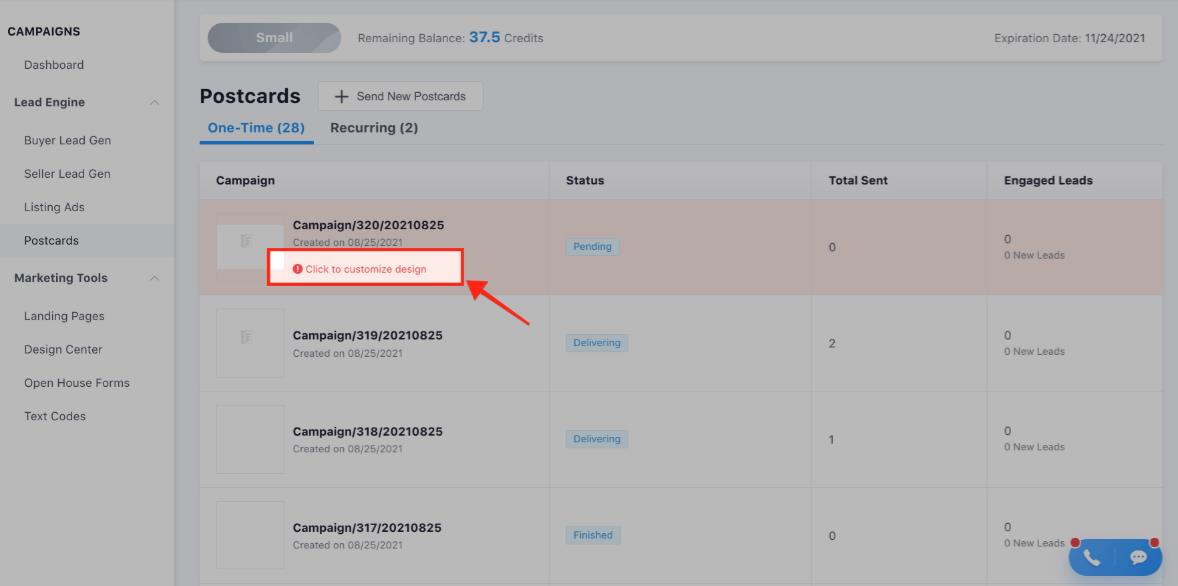Select Text Codes in the sidebar
1178x586 pixels.
(x=55, y=416)
